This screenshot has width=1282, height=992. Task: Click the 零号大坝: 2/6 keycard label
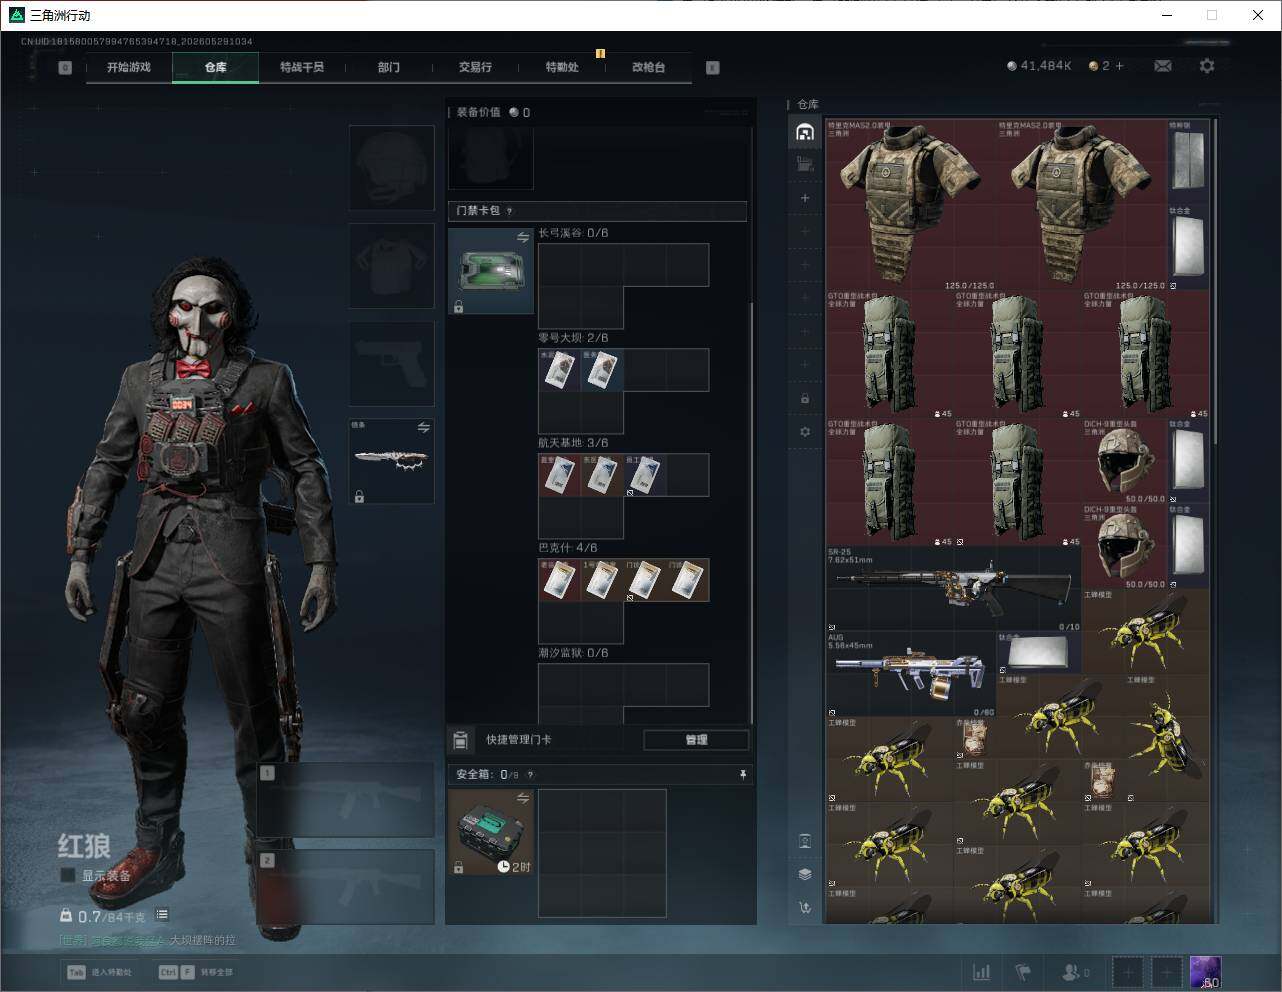(x=573, y=338)
